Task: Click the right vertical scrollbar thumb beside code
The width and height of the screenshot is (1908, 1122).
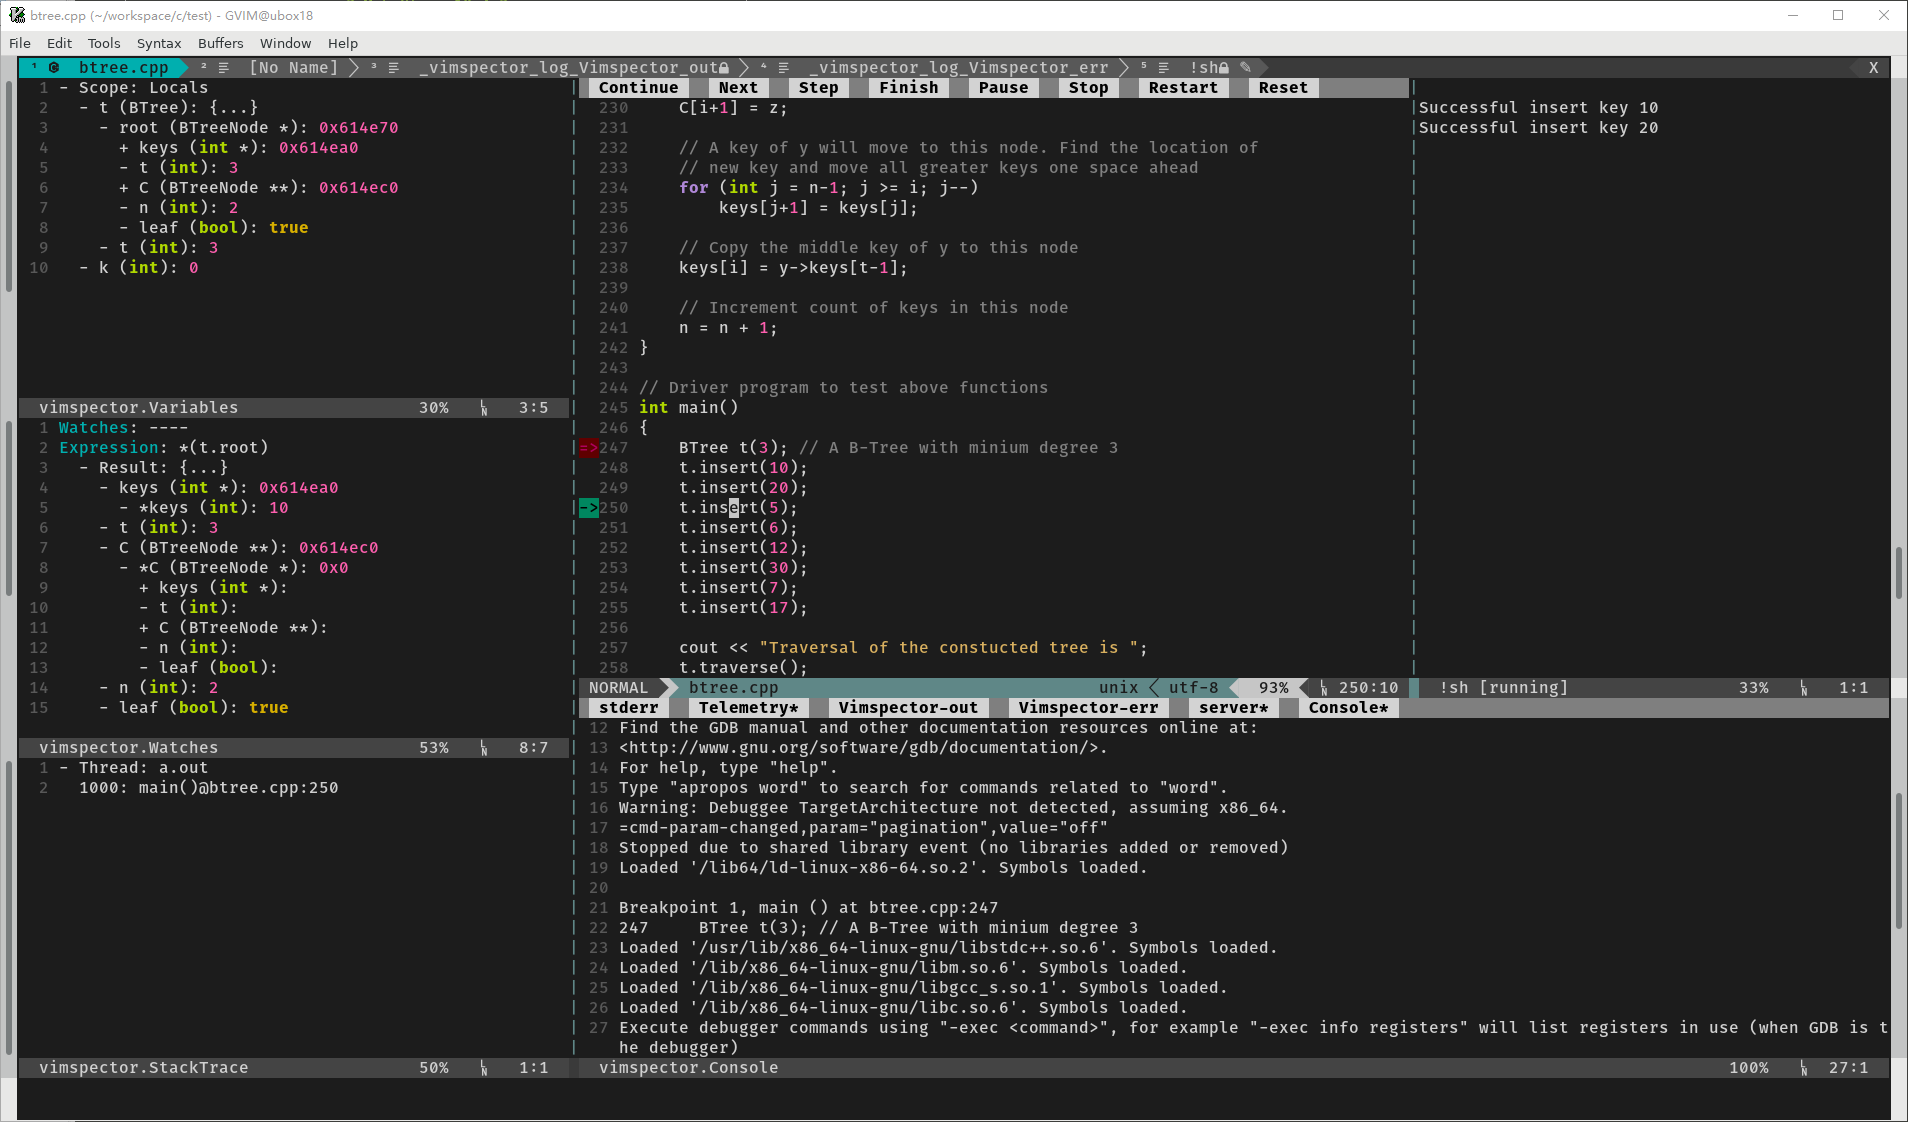Action: click(1898, 572)
